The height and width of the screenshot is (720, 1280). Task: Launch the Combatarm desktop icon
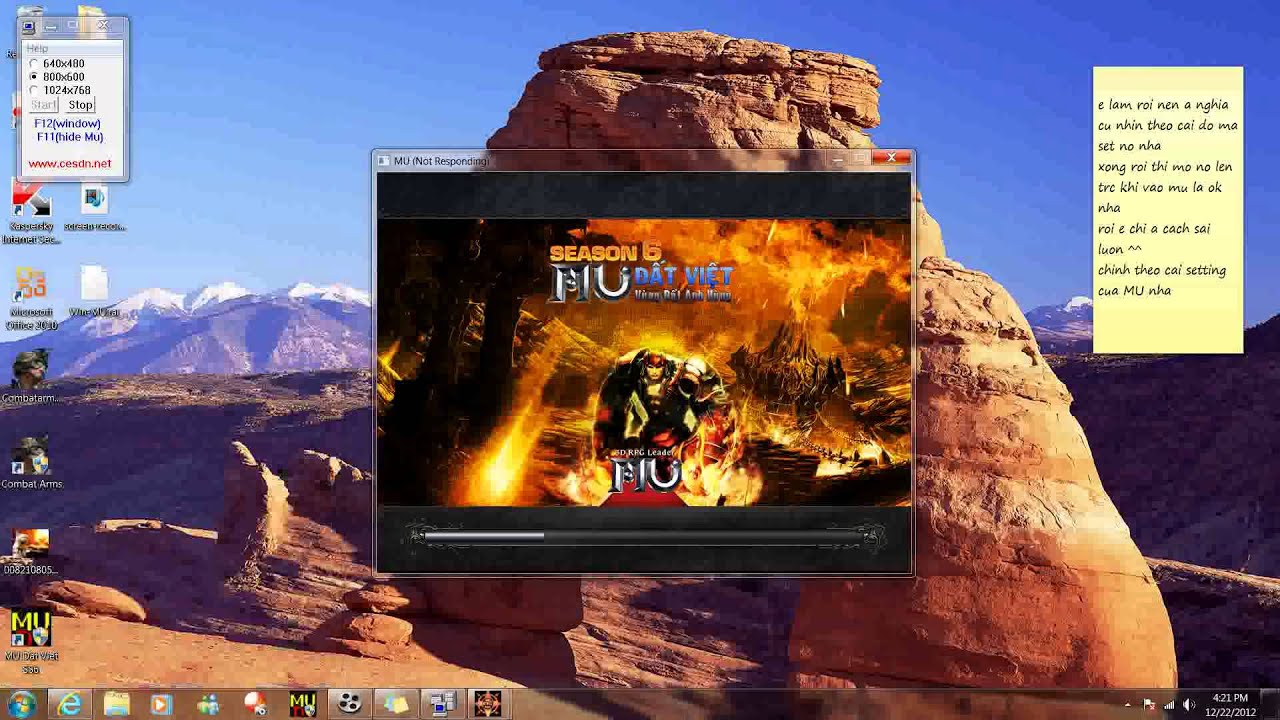tap(31, 378)
